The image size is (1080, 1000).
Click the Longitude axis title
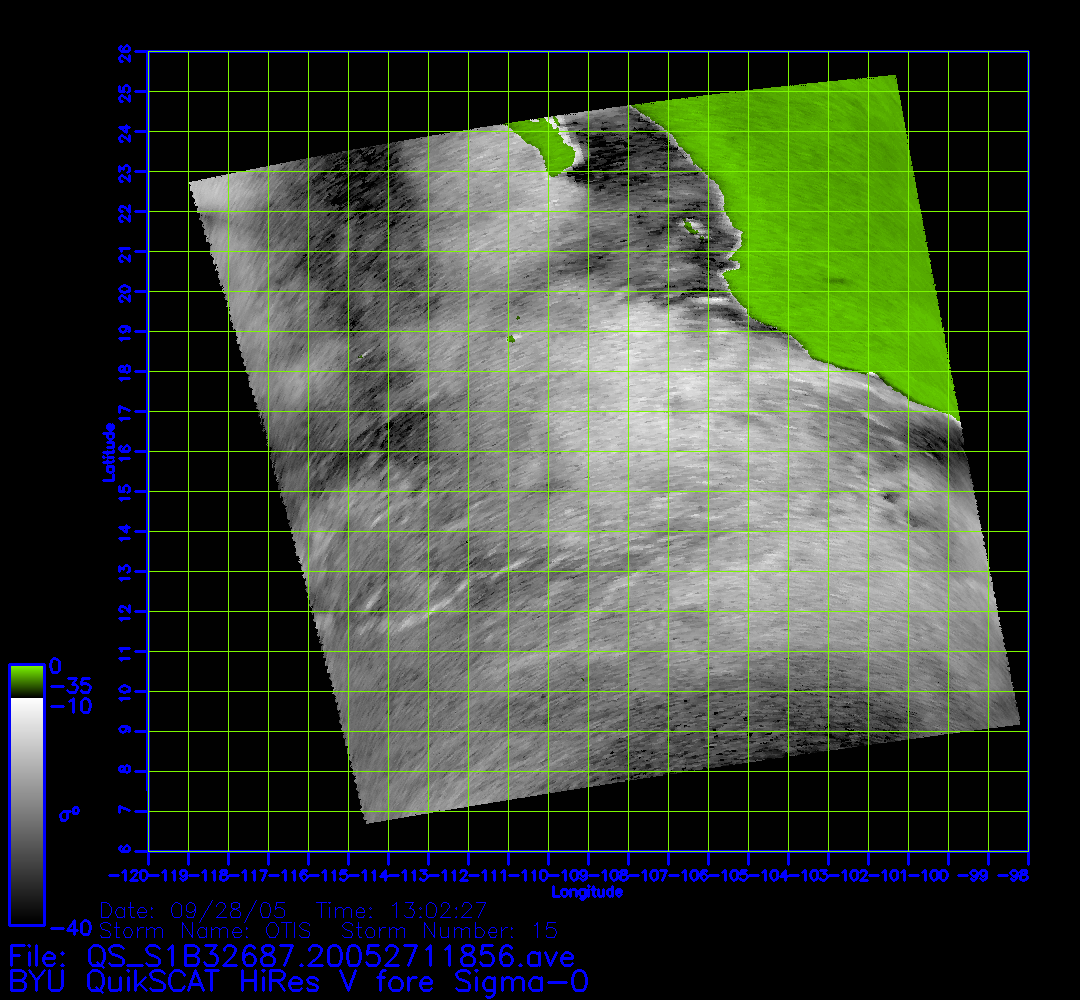click(587, 891)
